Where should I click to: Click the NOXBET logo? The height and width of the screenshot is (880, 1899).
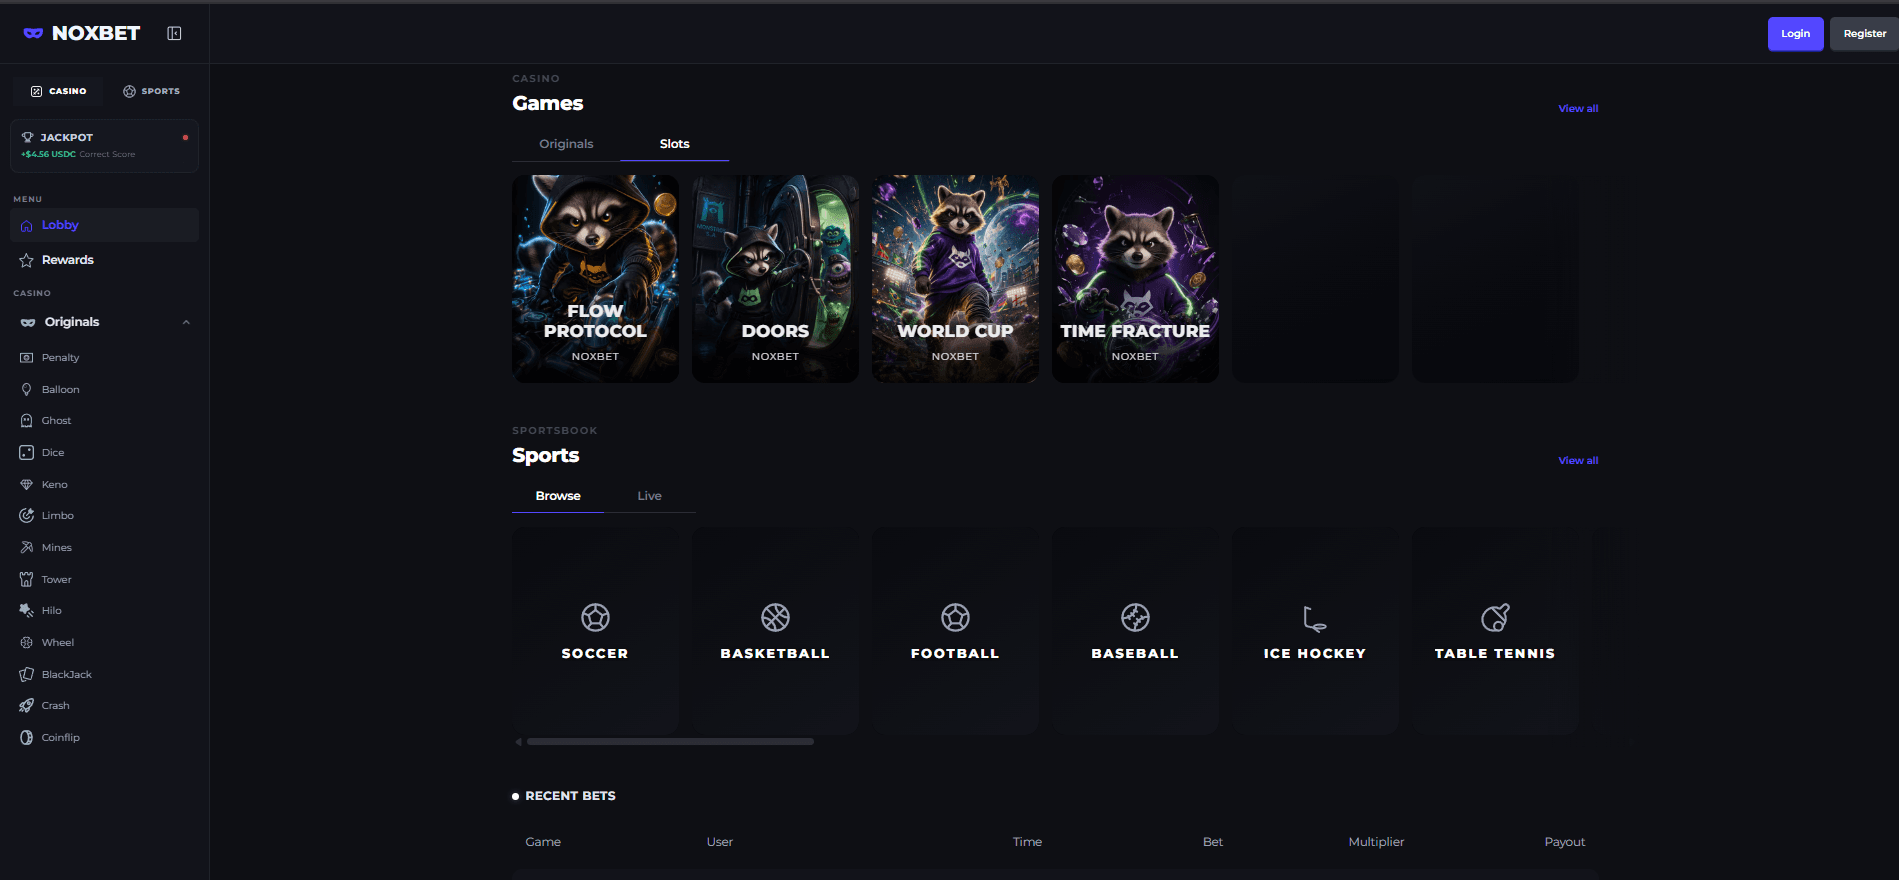pos(82,33)
